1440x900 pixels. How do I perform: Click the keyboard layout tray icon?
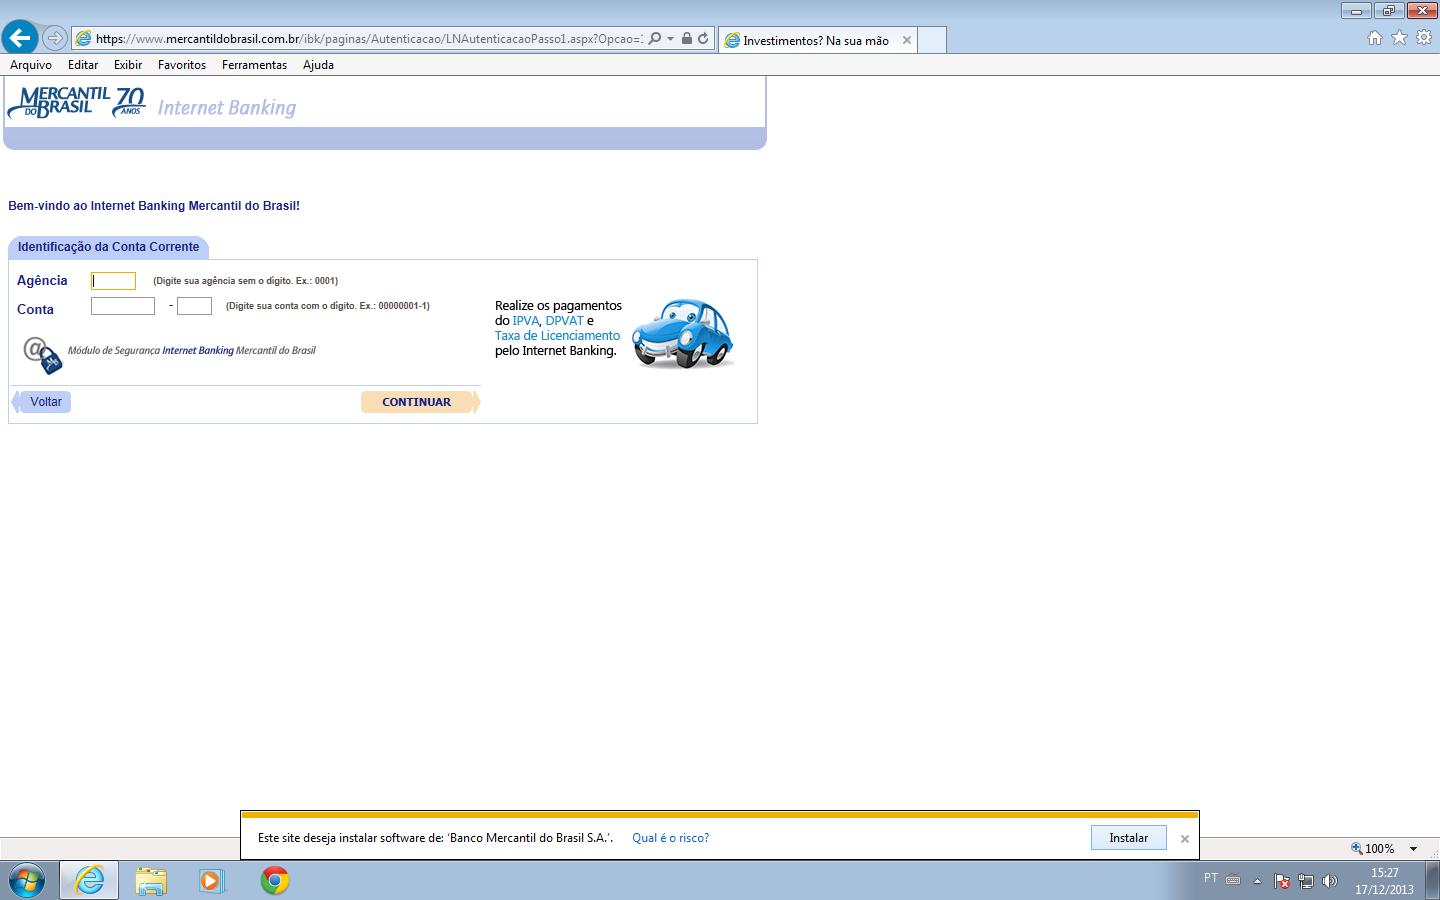tap(1233, 880)
